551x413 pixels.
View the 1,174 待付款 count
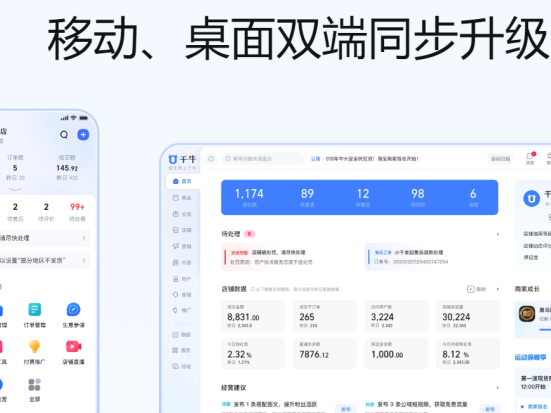point(249,197)
